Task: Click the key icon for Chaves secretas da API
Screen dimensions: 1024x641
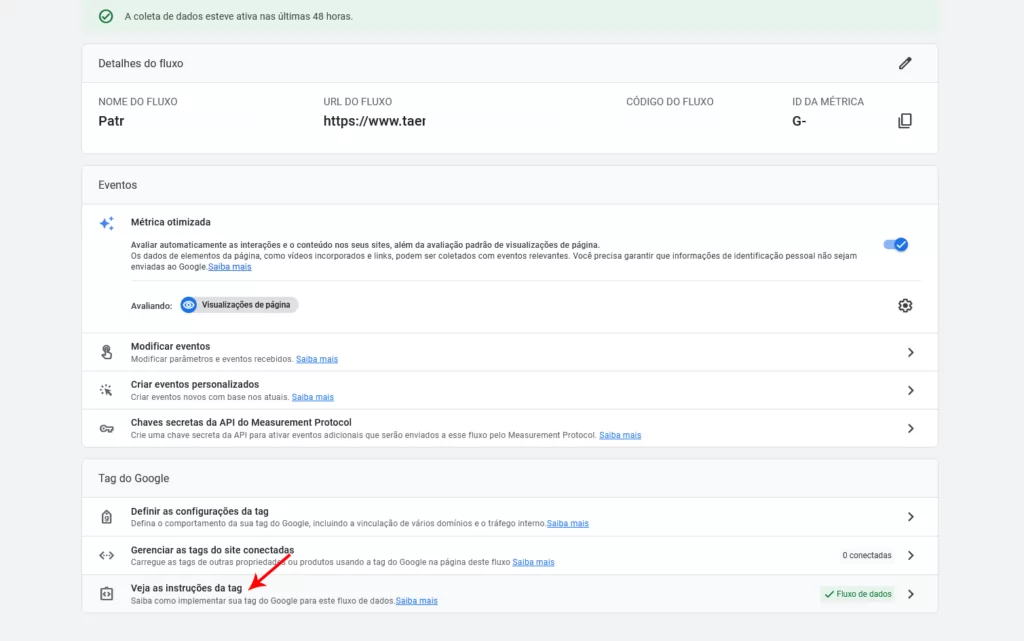Action: 106,429
